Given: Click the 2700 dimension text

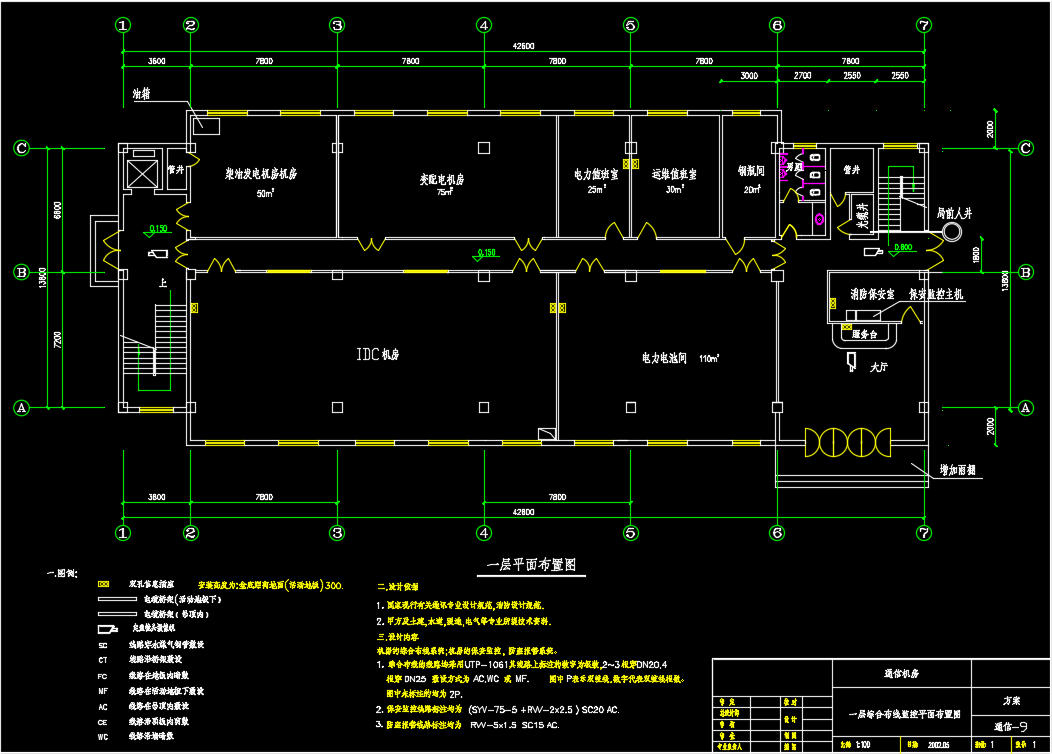Looking at the screenshot, I should coord(802,76).
